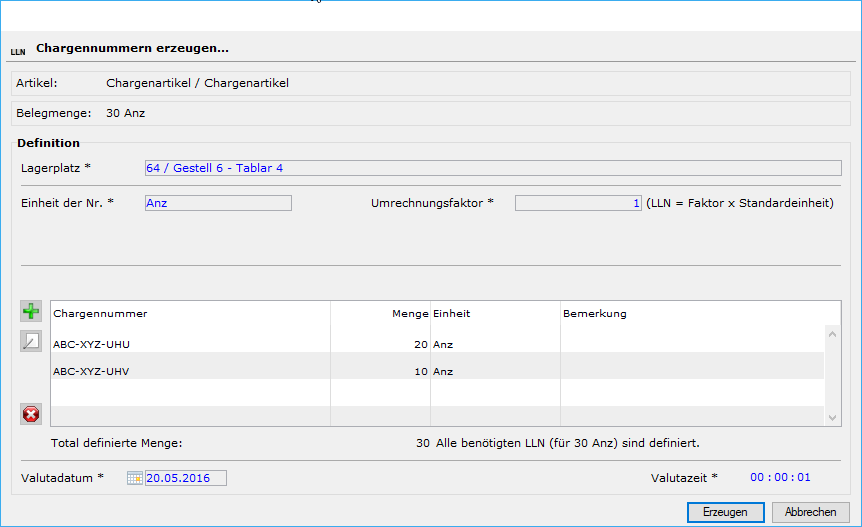Click the Erzeugen button

[x=725, y=512]
